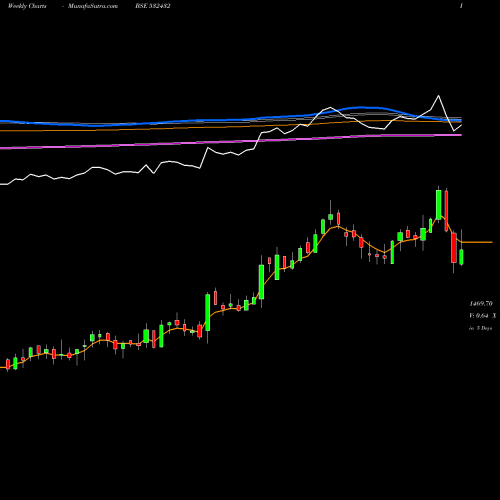Click the 'BSE 532432' symbol text
The image size is (500, 500).
pyautogui.click(x=153, y=6)
